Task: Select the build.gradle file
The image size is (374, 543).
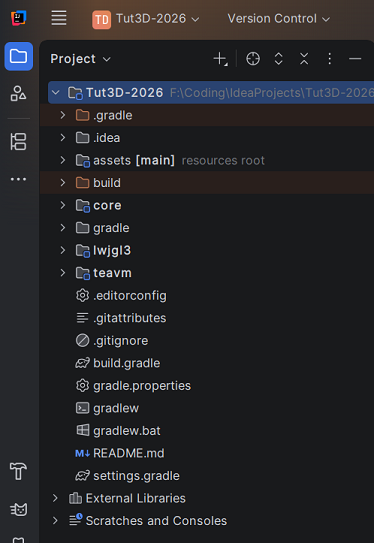Action: (118, 363)
